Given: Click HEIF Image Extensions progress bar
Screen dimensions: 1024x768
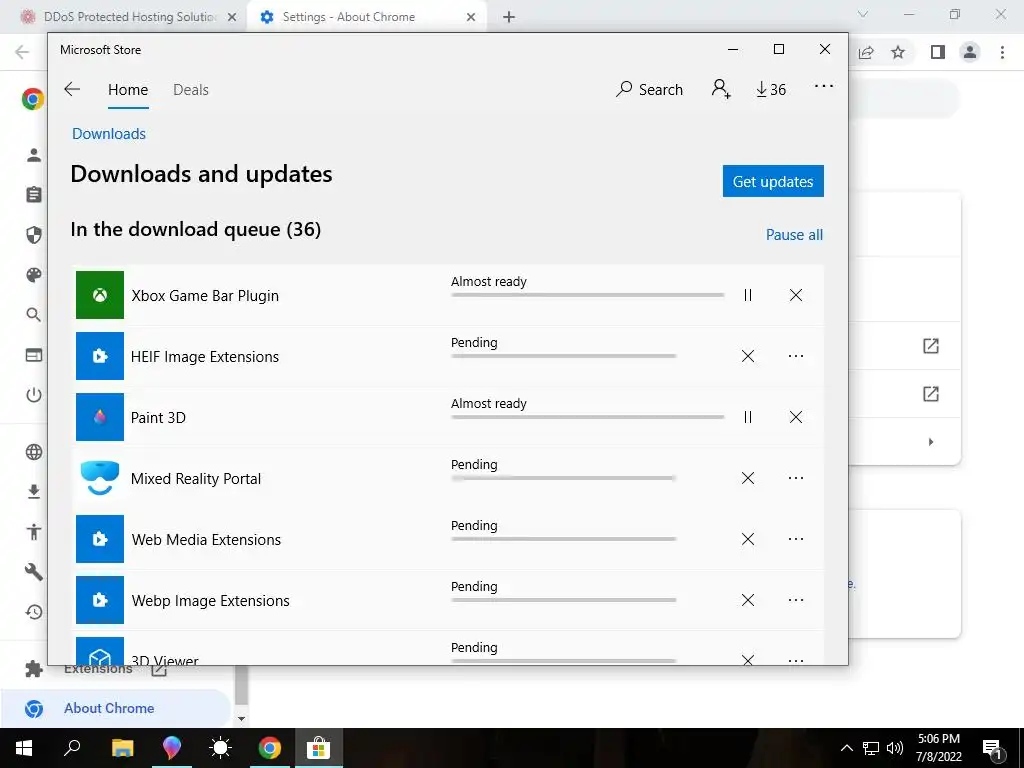Looking at the screenshot, I should (563, 356).
